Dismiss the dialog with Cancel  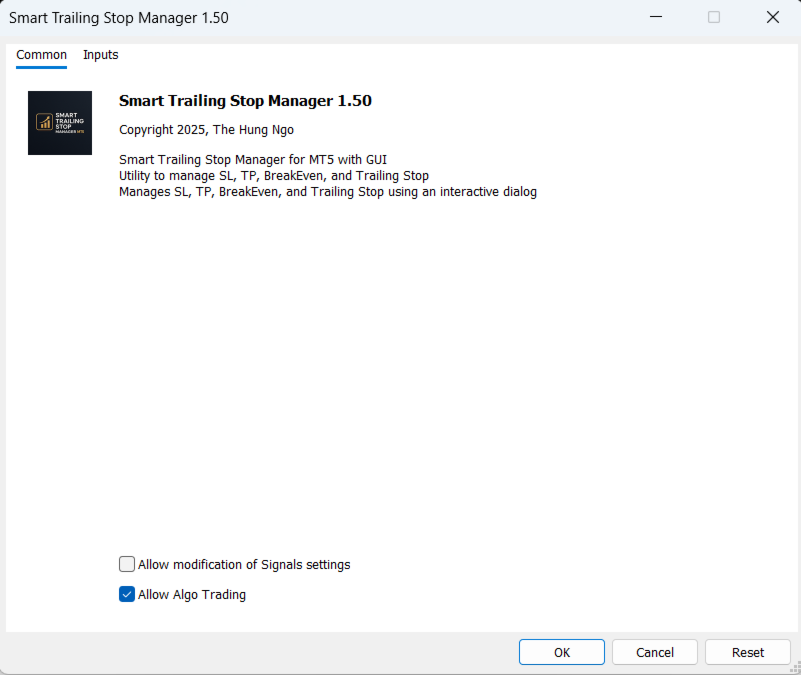[654, 652]
